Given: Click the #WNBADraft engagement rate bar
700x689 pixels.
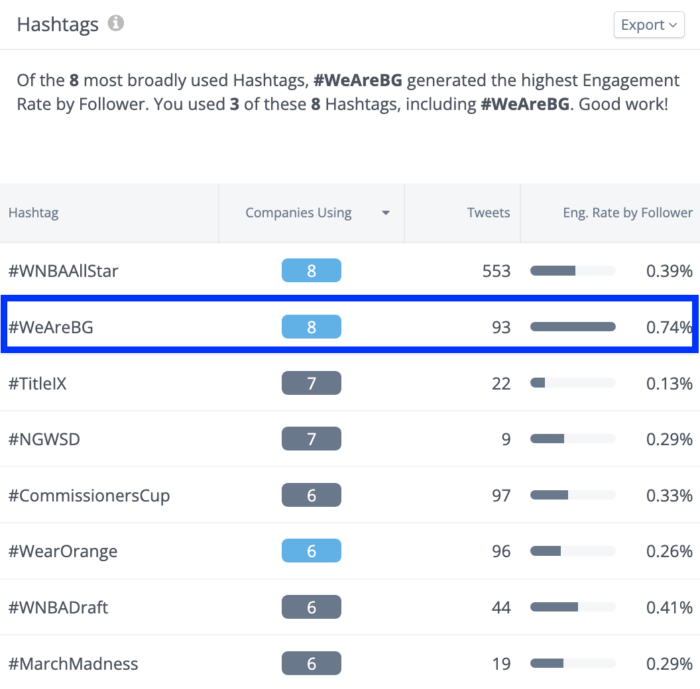Looking at the screenshot, I should pos(572,607).
